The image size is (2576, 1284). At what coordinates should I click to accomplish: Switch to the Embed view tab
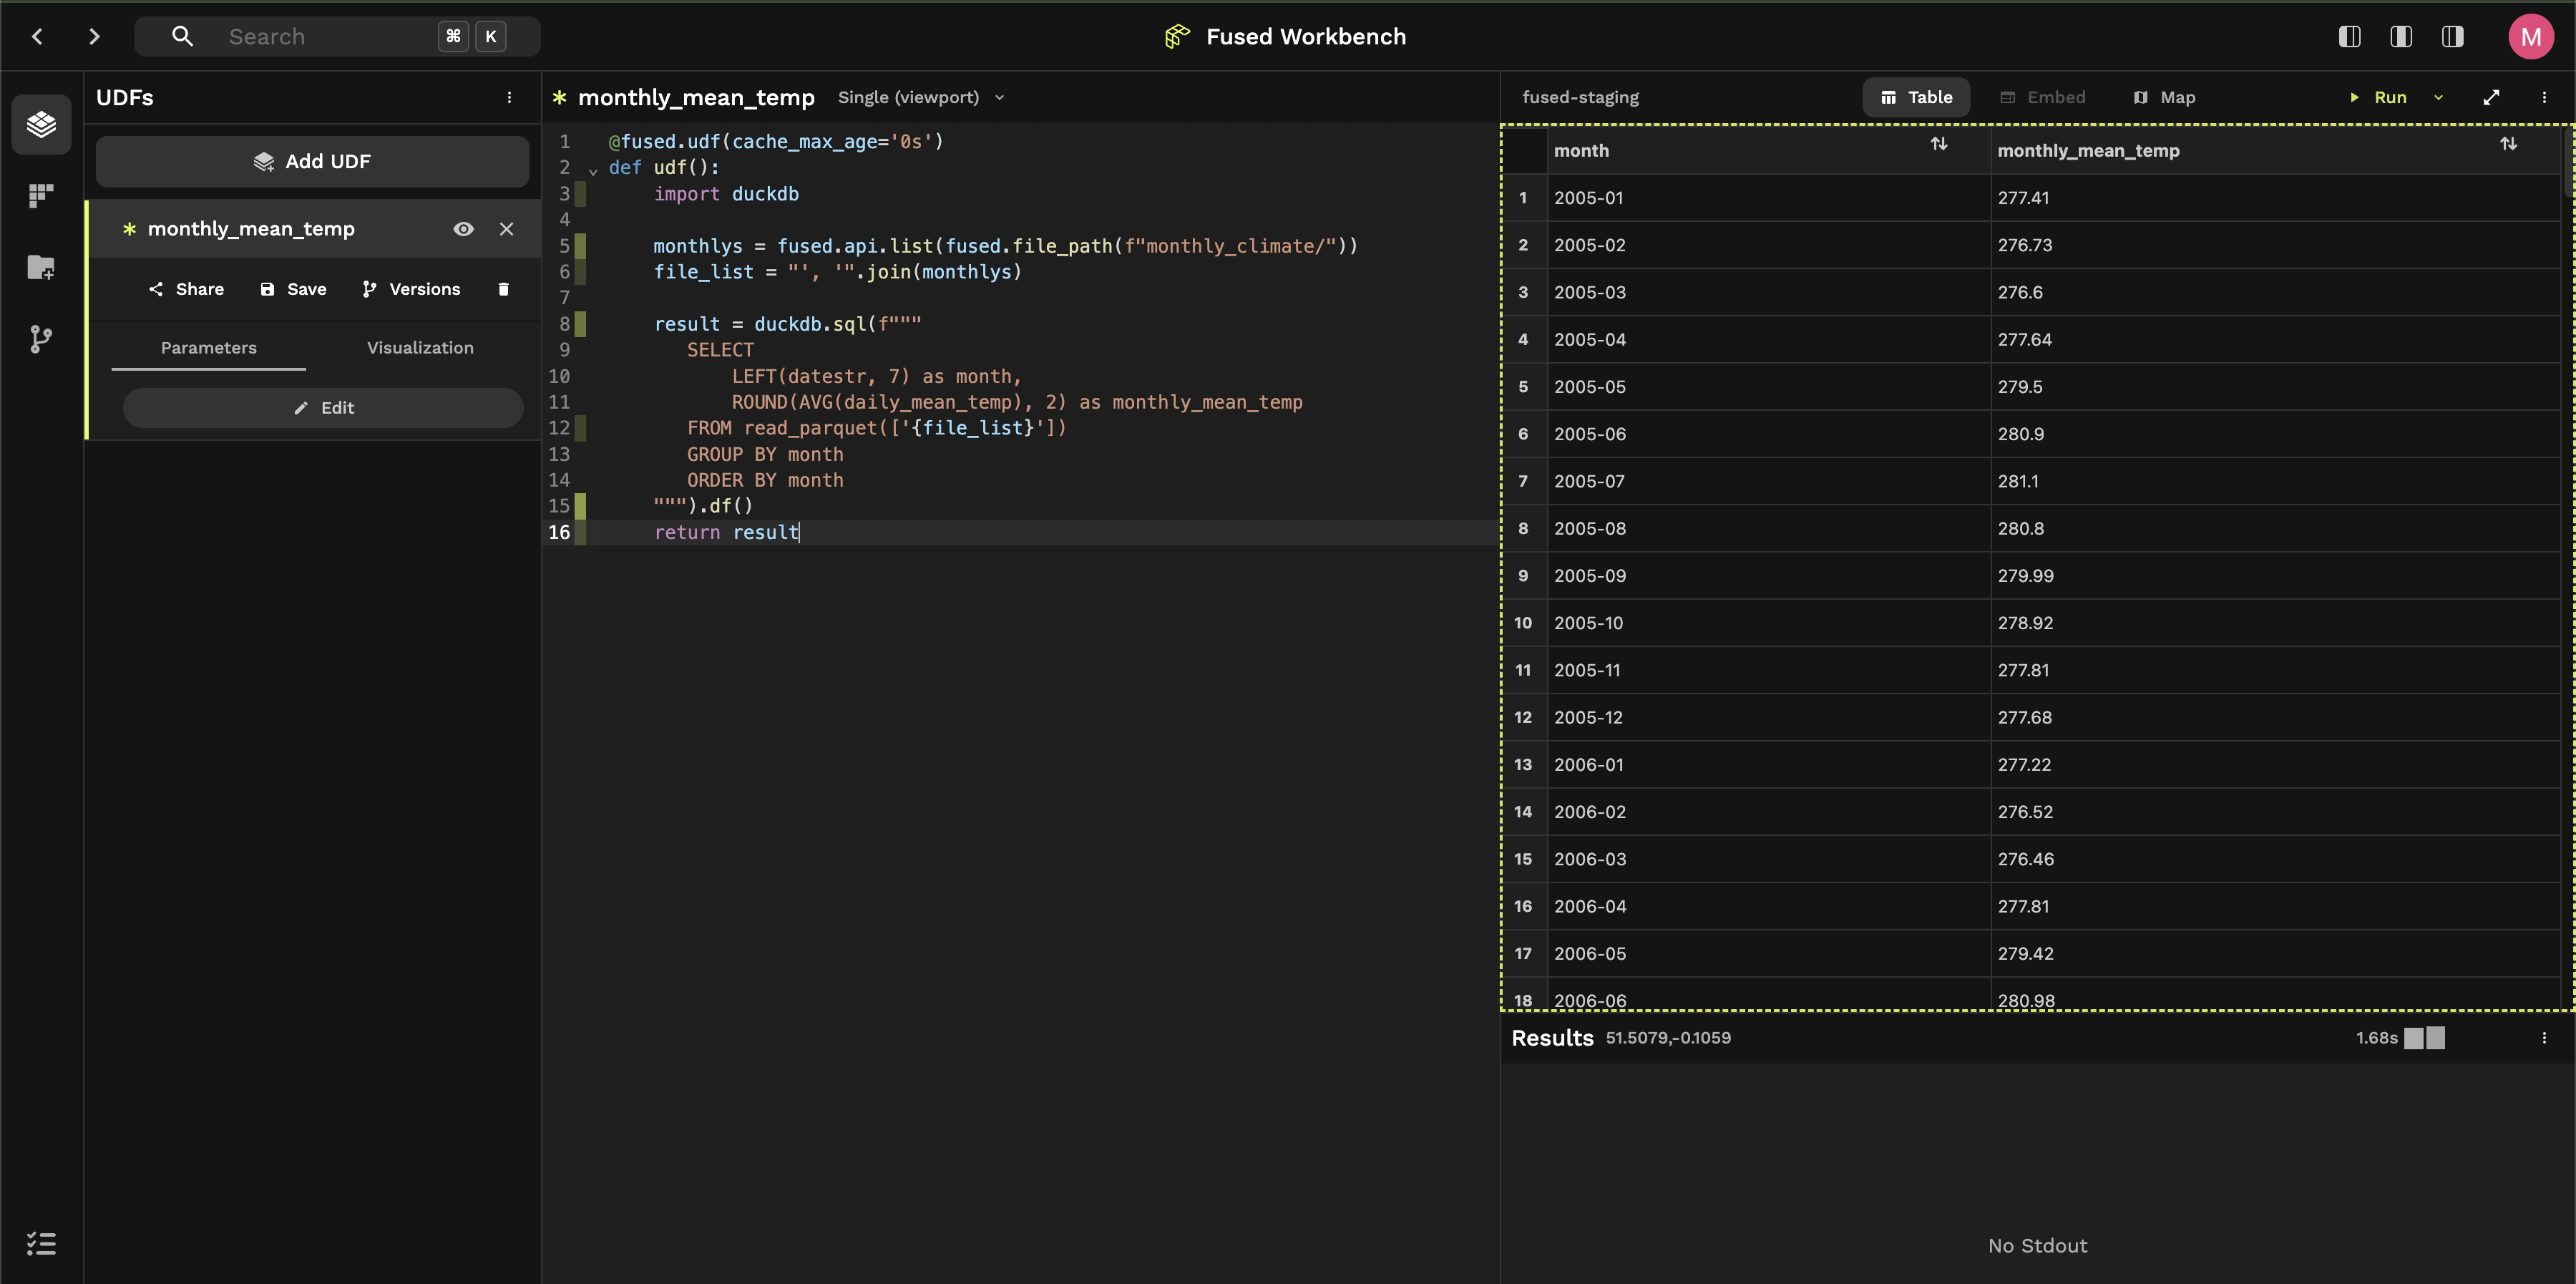[2042, 97]
